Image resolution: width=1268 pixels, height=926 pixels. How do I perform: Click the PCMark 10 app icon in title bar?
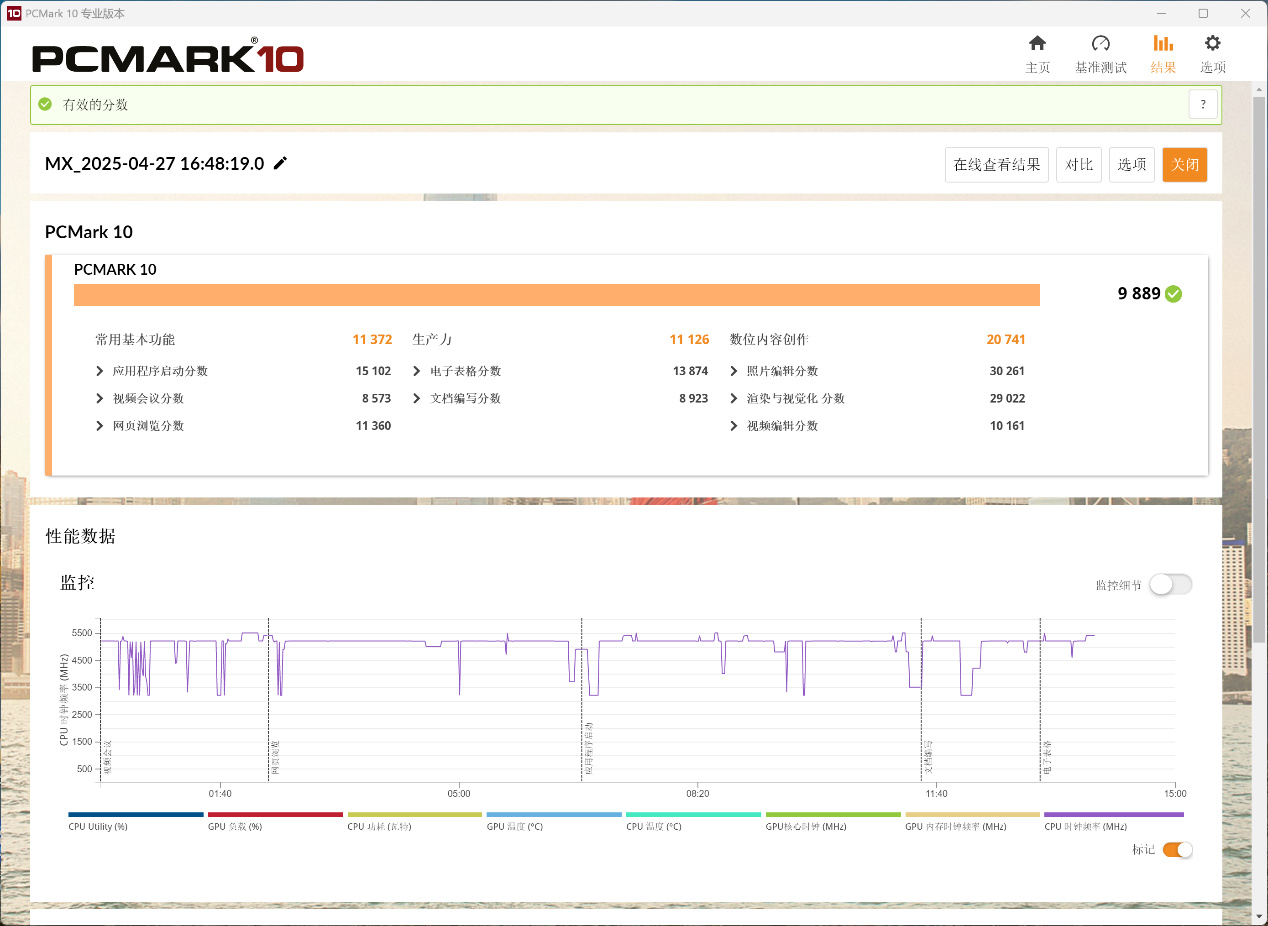13,13
